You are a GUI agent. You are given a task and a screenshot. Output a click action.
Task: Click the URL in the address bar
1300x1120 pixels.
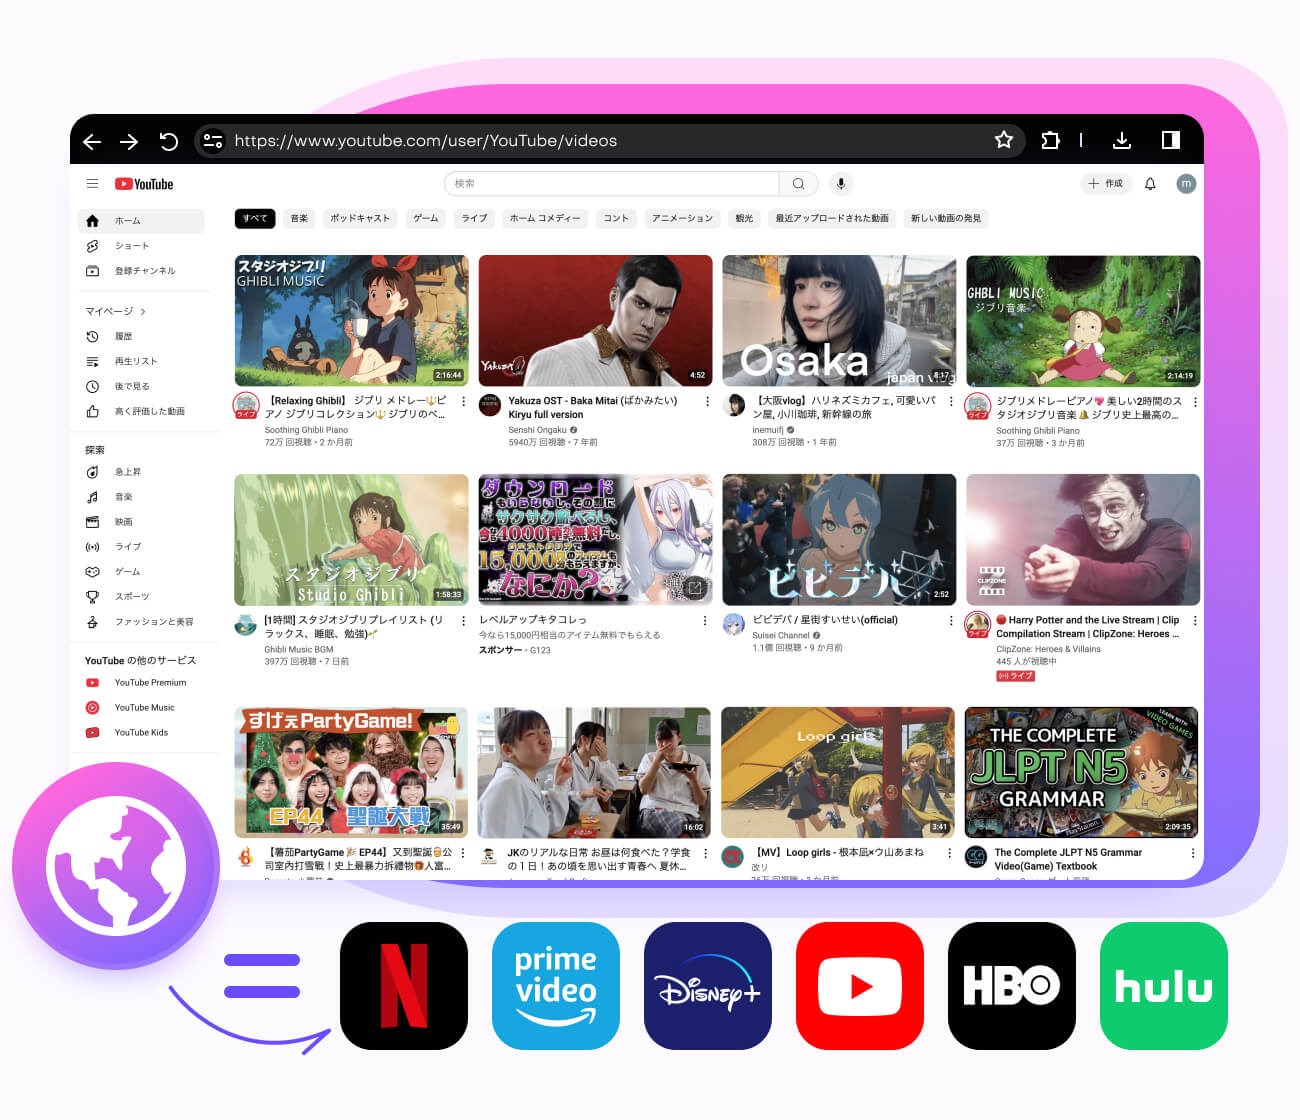point(425,141)
